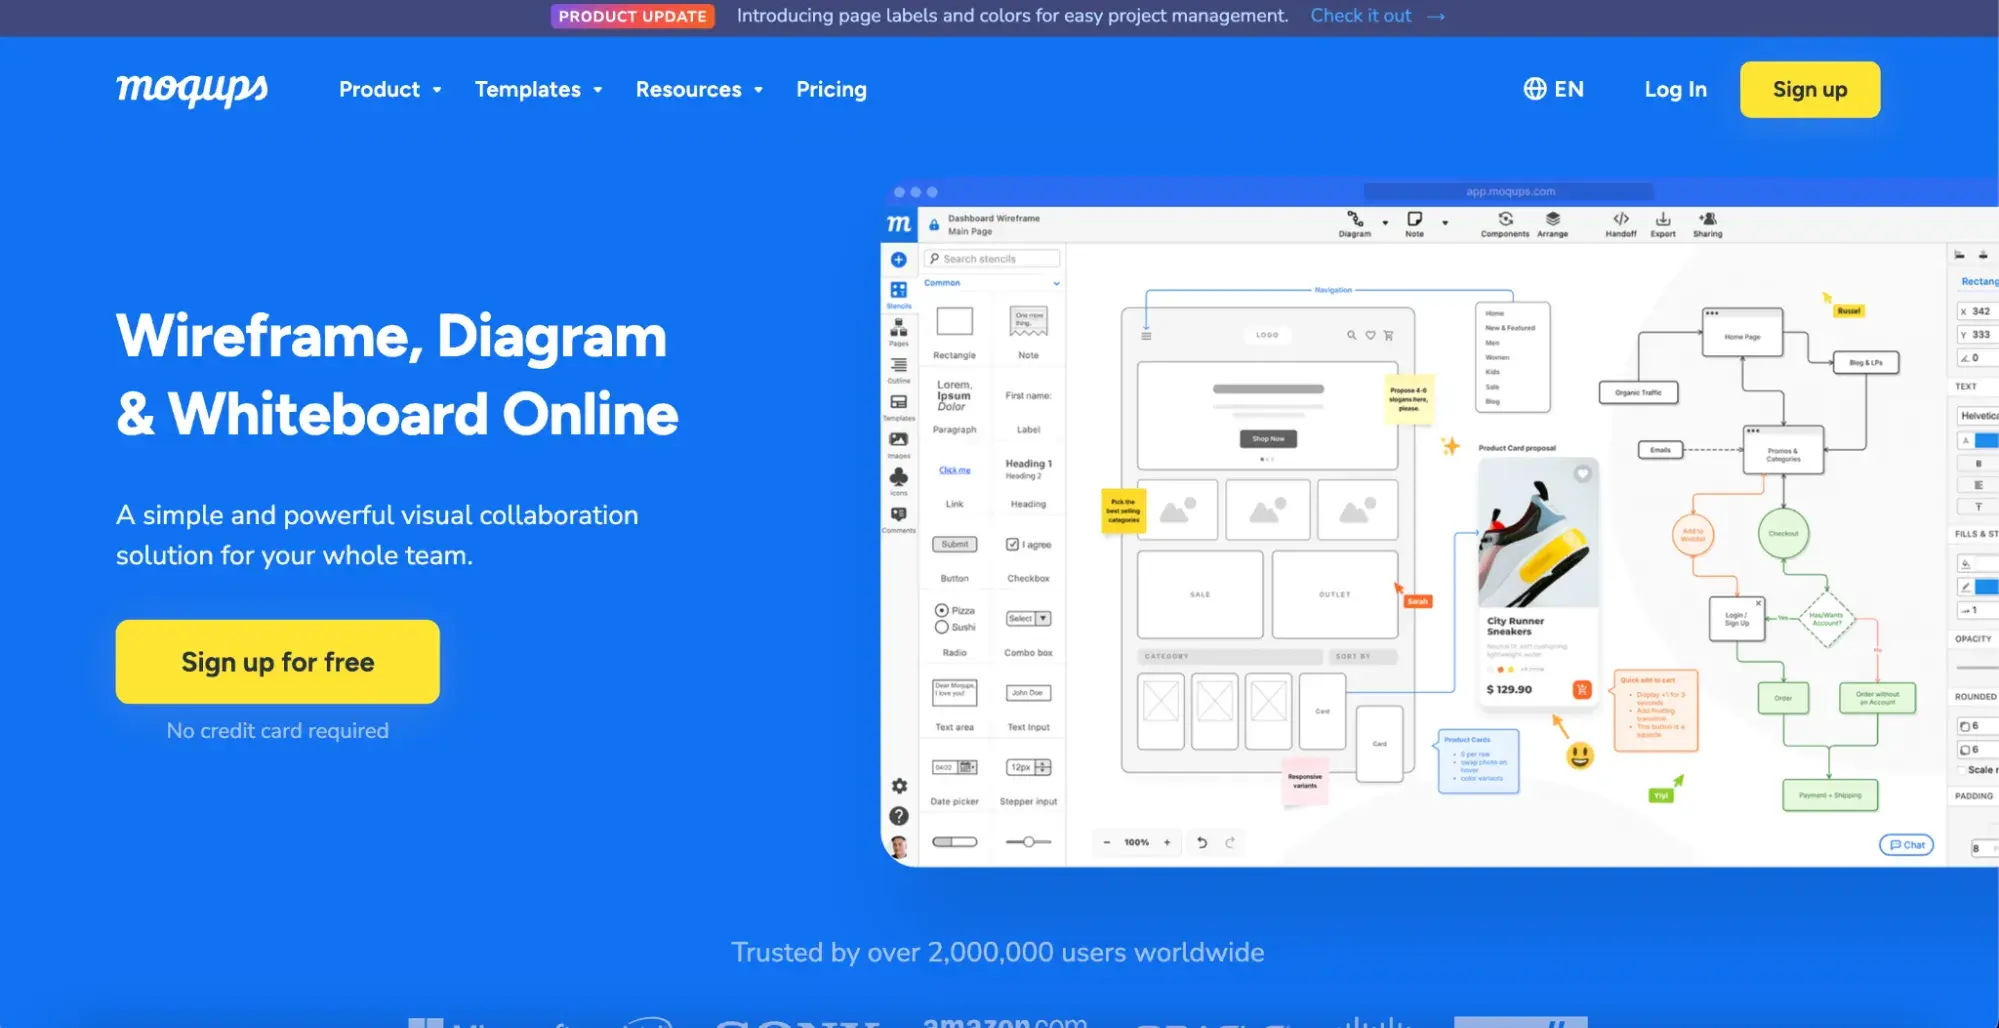The height and width of the screenshot is (1028, 1999).
Task: Toggle the 'I agree' checkbox stencil
Action: click(x=1012, y=544)
